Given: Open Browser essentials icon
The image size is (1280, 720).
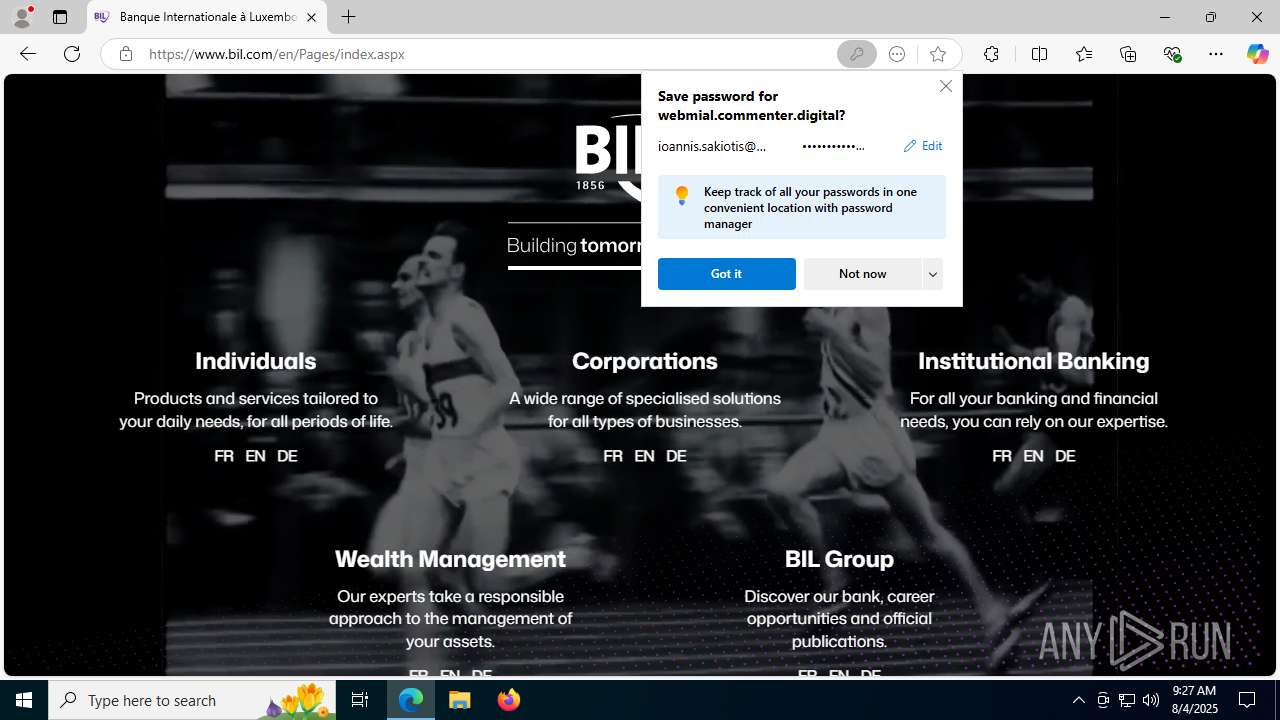Looking at the screenshot, I should pos(1172,54).
